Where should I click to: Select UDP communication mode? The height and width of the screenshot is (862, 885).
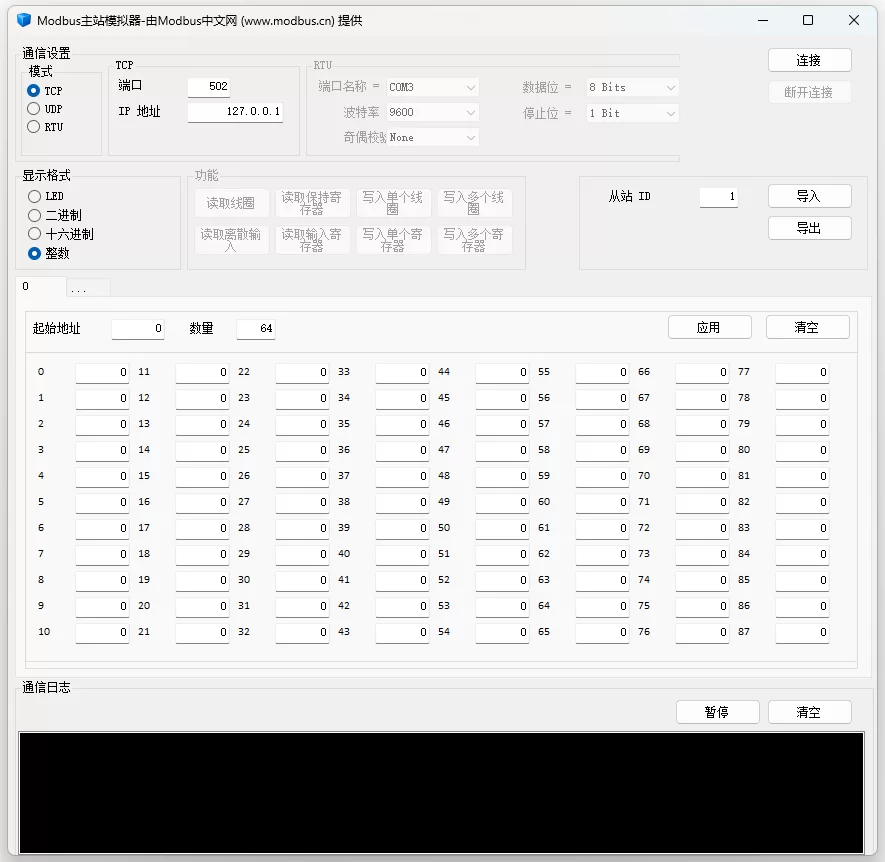point(33,108)
